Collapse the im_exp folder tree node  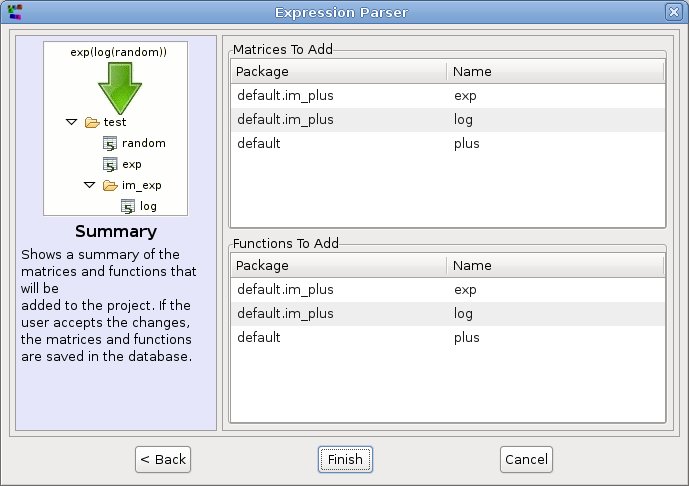pos(90,186)
